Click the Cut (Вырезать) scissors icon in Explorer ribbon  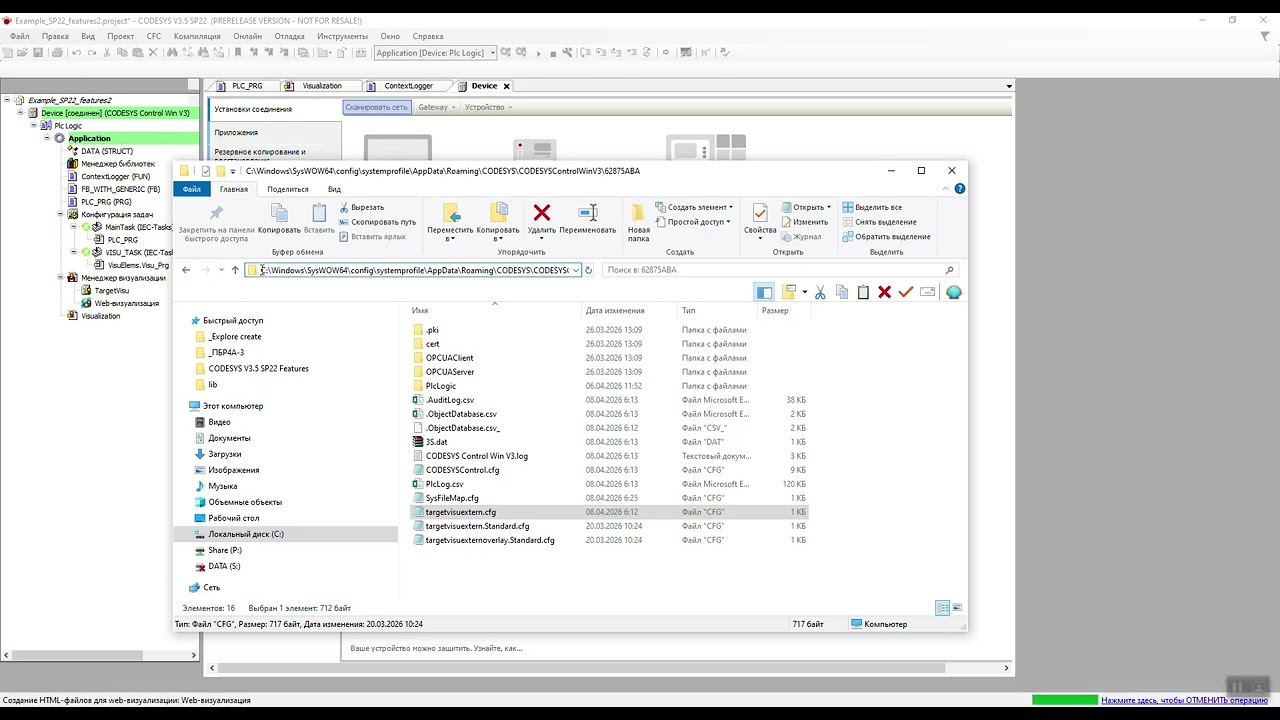[x=344, y=207]
